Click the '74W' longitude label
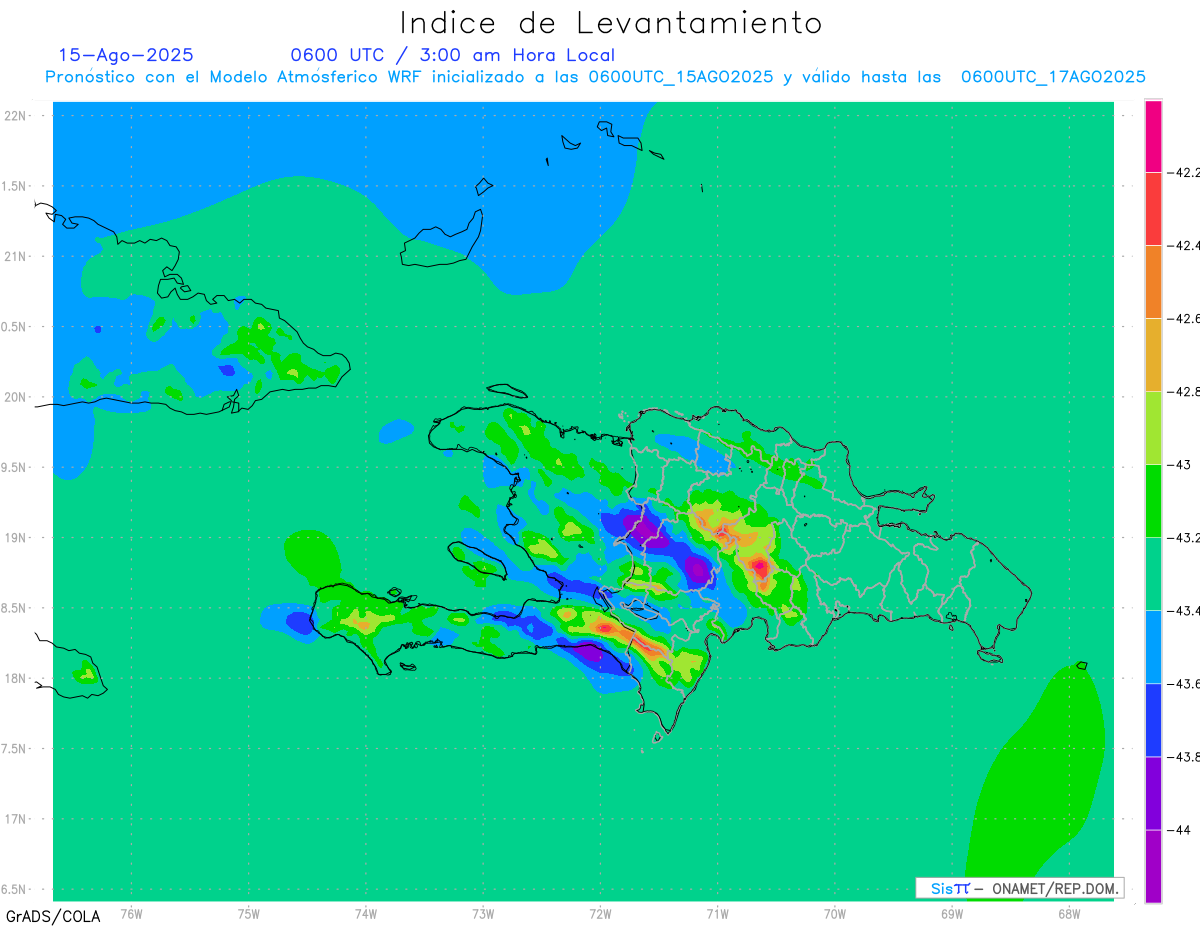1200x927 pixels. pos(366,913)
